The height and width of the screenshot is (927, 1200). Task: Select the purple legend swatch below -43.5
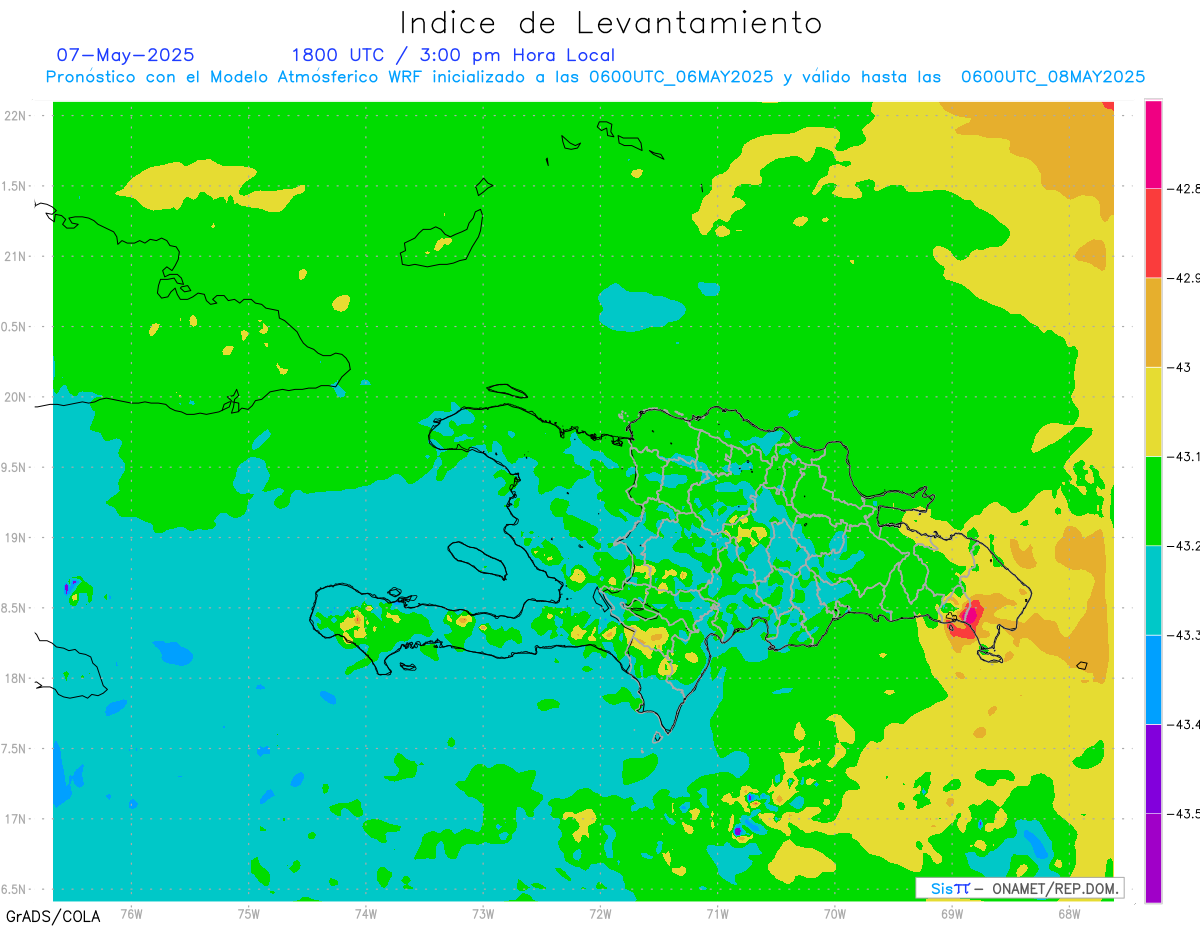click(x=1153, y=857)
